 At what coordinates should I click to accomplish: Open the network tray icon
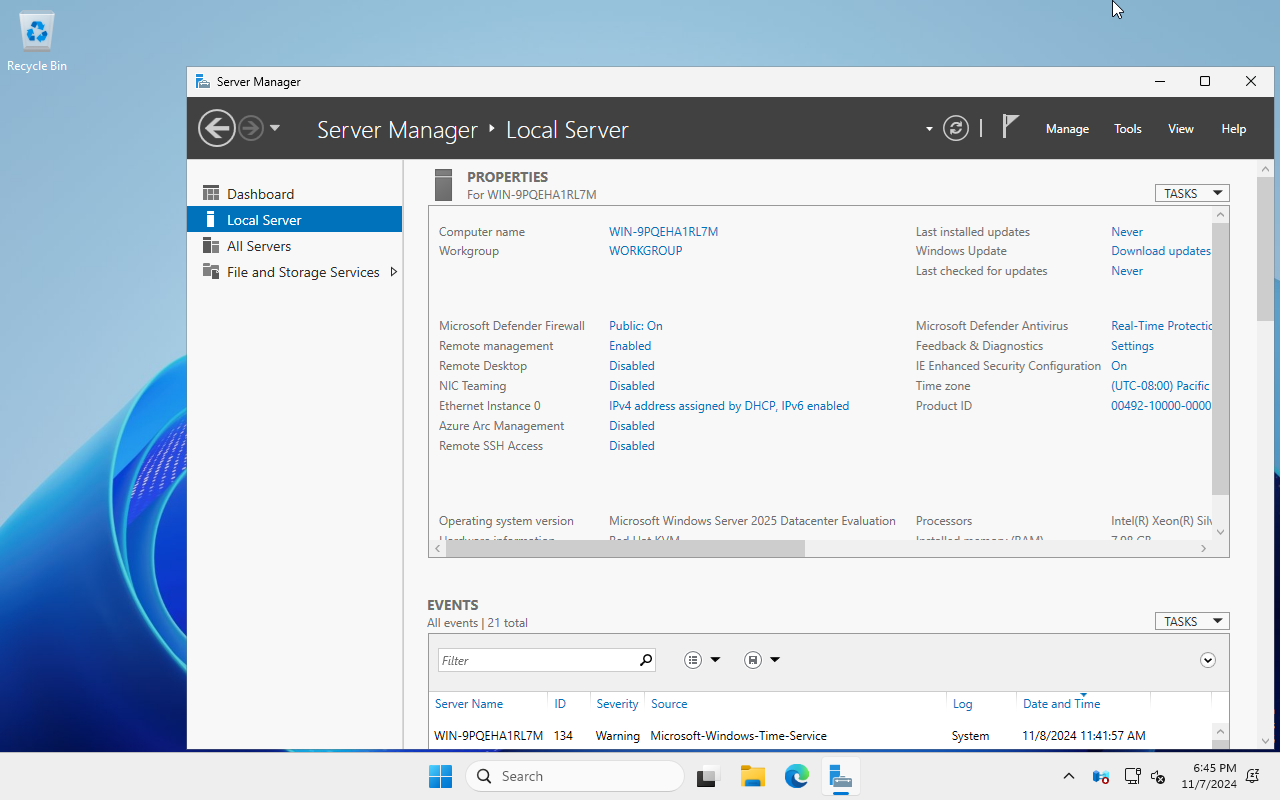coord(1133,776)
